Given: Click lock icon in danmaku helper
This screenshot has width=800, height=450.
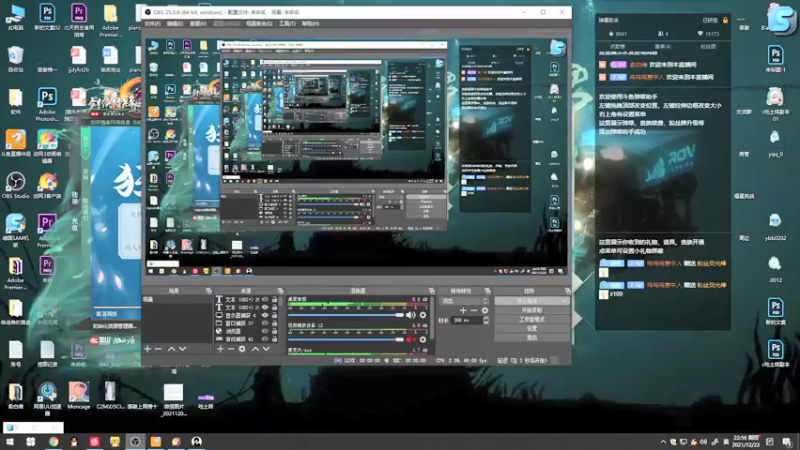Looking at the screenshot, I should (725, 20).
